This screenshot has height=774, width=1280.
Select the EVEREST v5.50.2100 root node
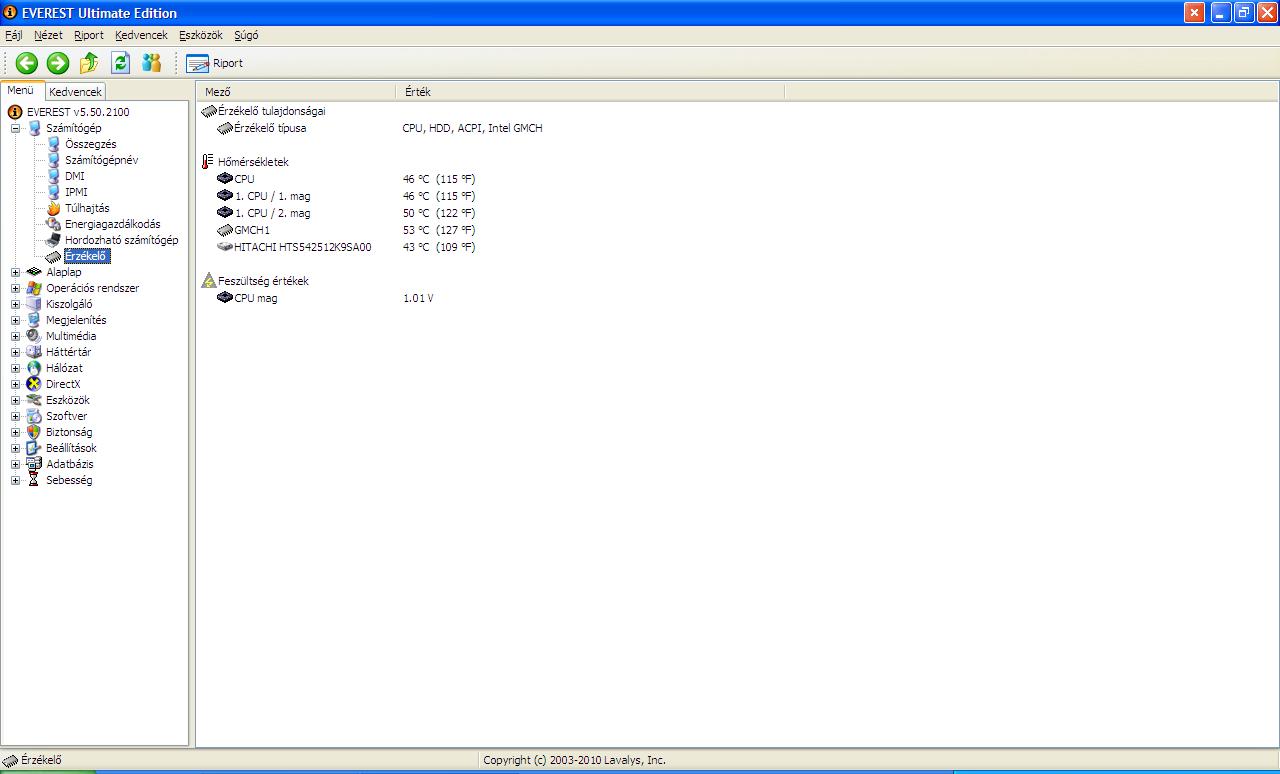tap(78, 112)
